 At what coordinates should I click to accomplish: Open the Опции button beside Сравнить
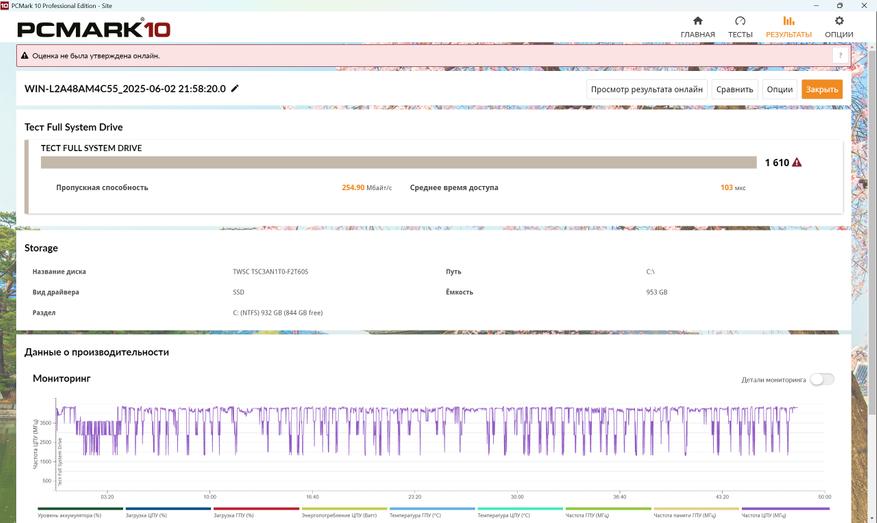(780, 89)
